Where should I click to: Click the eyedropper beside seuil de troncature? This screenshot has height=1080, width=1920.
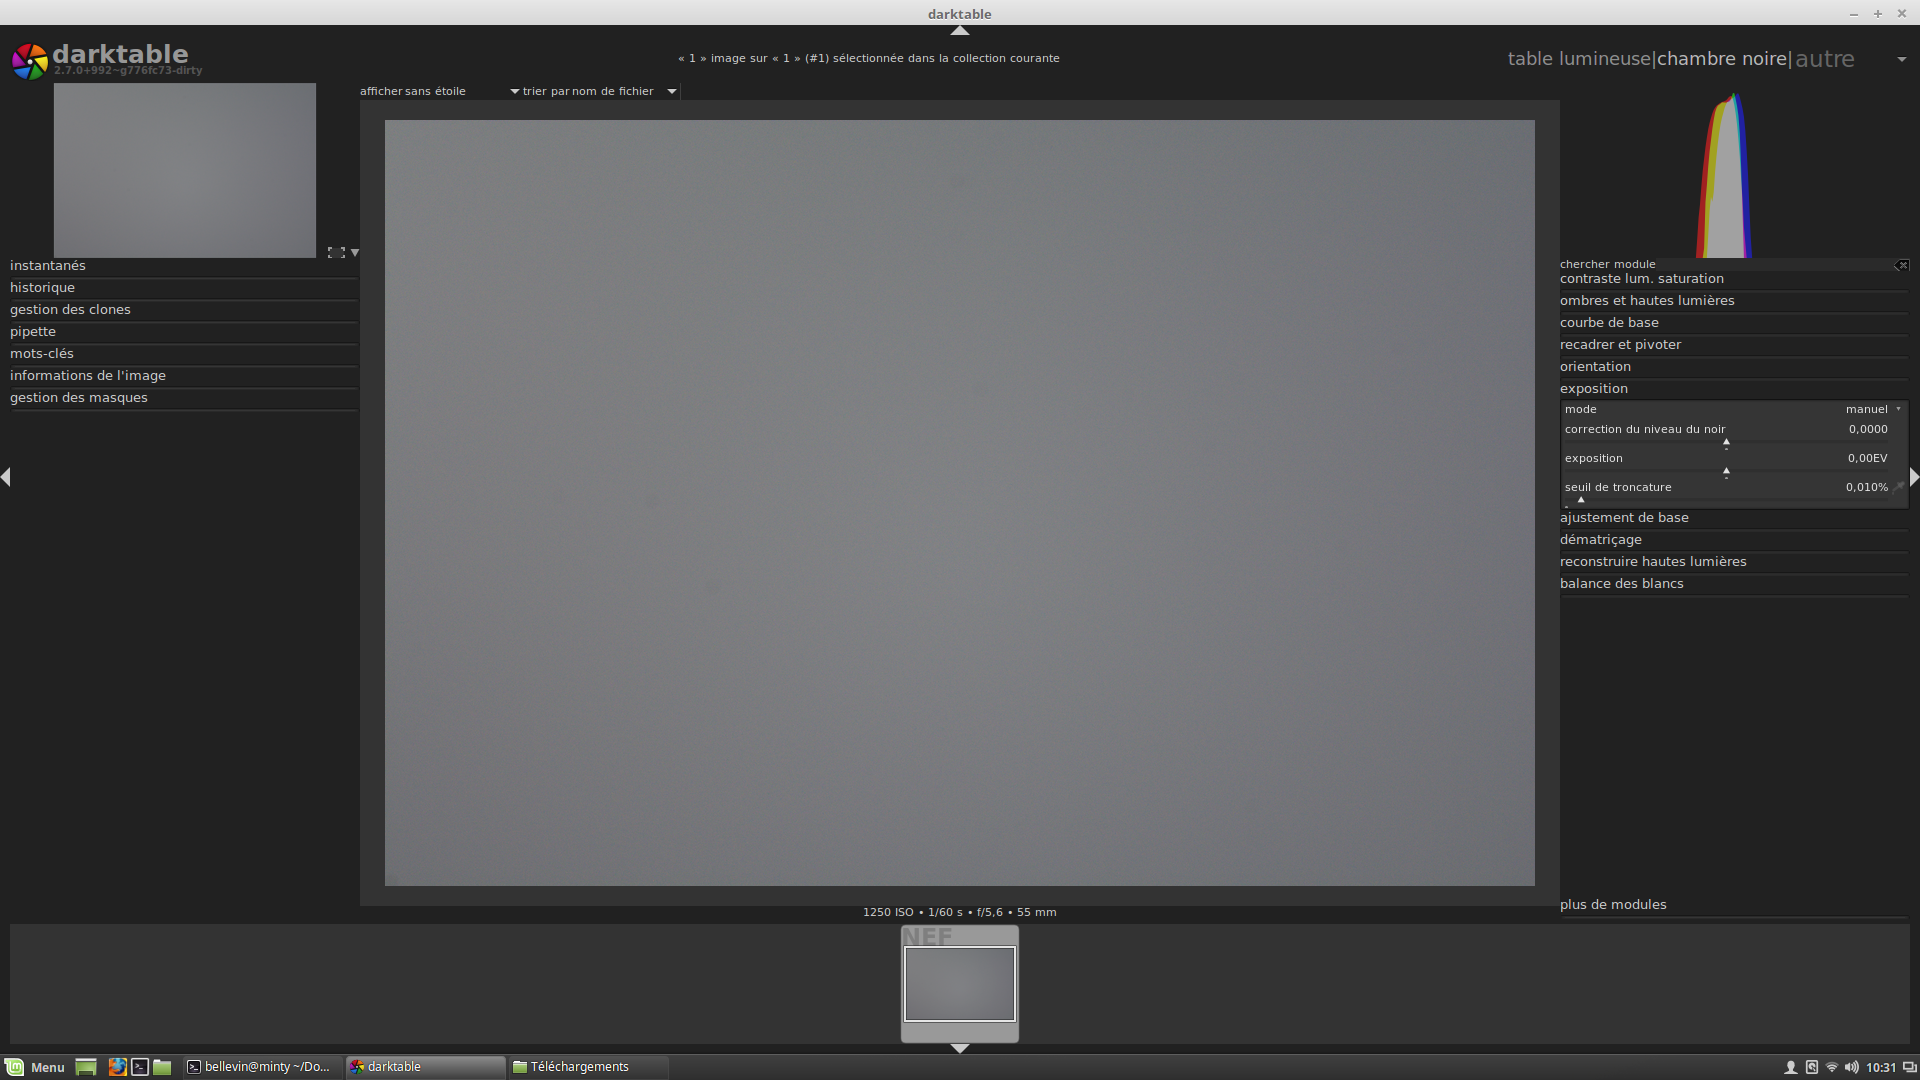coord(1899,487)
